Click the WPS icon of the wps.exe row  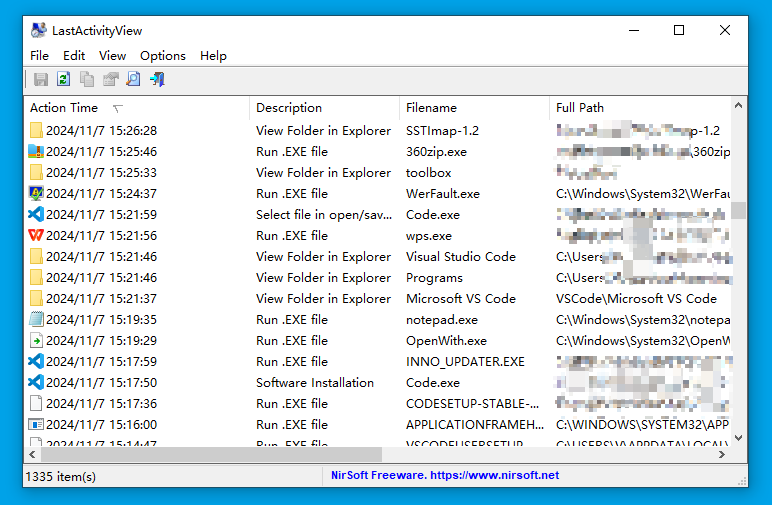click(x=36, y=235)
